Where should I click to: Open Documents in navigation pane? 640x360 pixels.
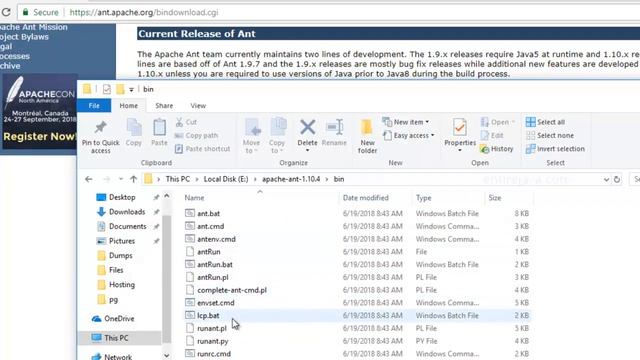coord(127,227)
